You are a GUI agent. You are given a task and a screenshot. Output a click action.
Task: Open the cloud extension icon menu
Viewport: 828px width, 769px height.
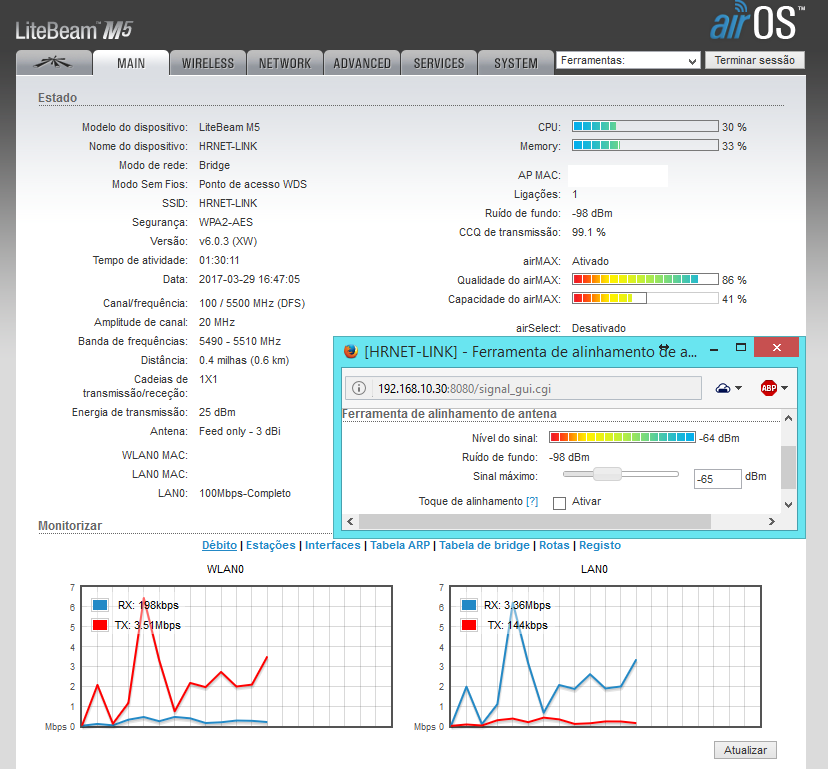(722, 388)
